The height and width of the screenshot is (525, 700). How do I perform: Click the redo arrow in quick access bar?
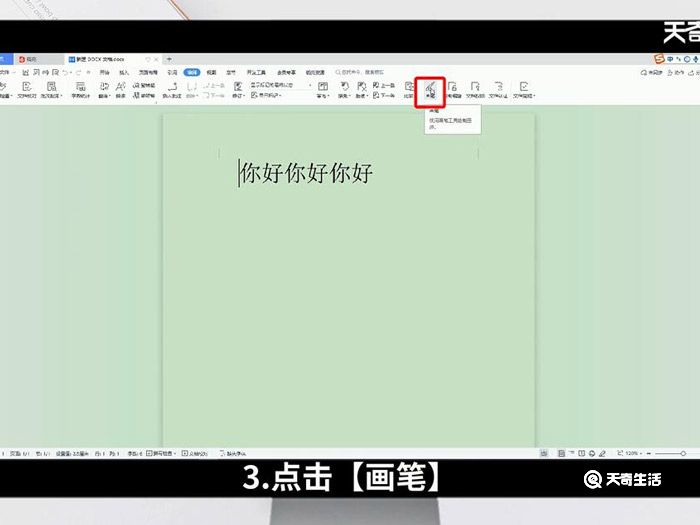click(x=78, y=72)
